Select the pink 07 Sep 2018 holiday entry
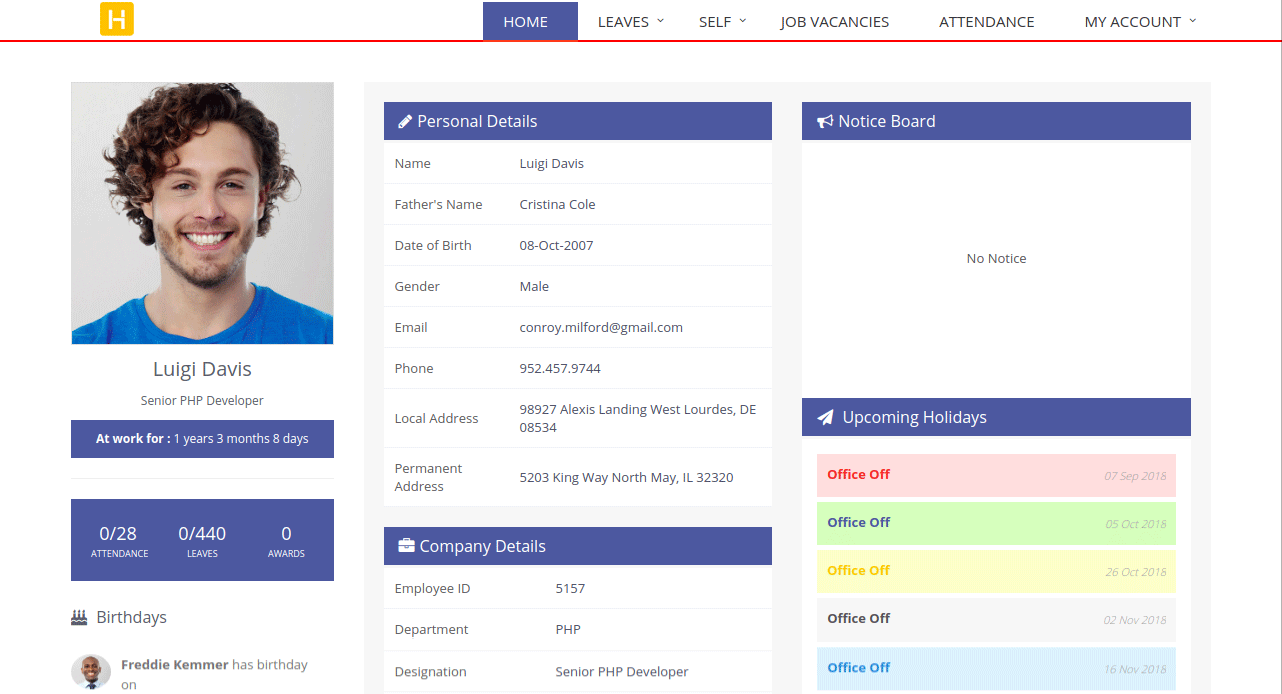 coord(996,474)
